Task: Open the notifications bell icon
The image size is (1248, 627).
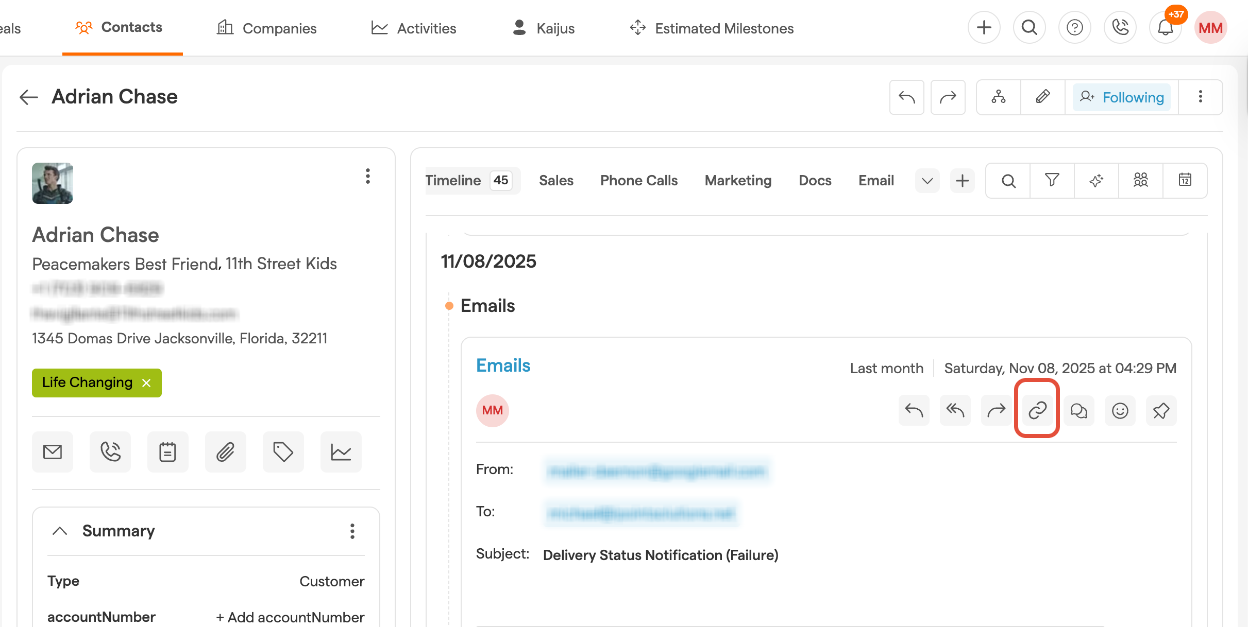Action: point(1165,28)
